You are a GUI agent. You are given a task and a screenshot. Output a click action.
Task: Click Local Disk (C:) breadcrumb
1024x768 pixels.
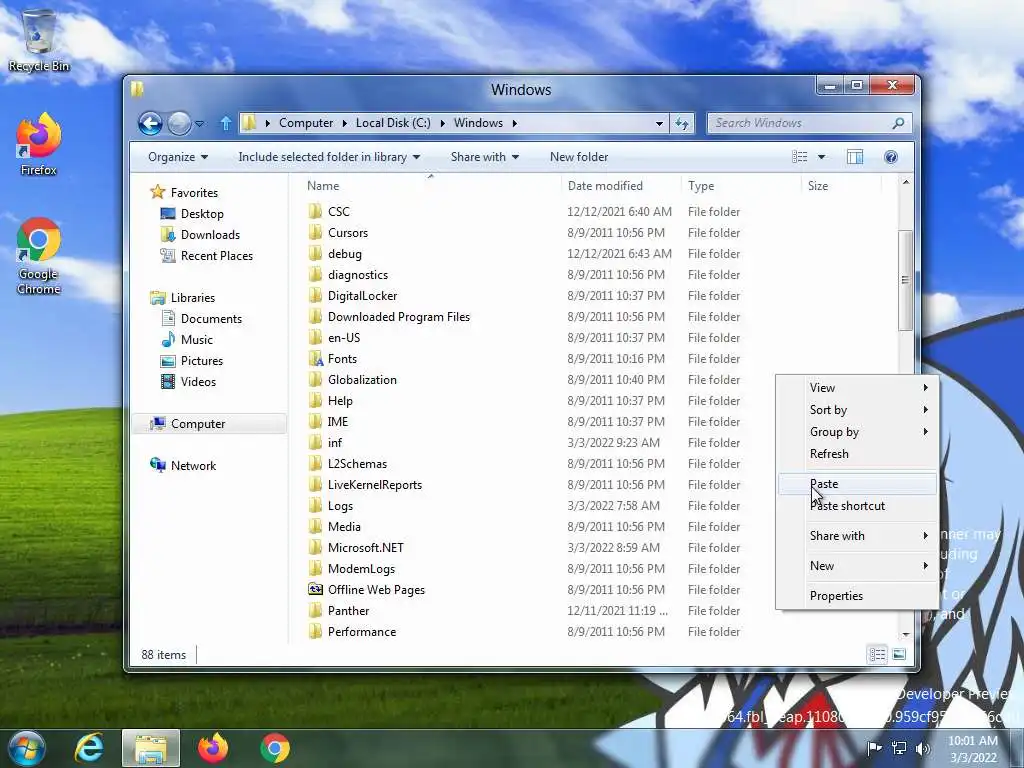click(393, 123)
